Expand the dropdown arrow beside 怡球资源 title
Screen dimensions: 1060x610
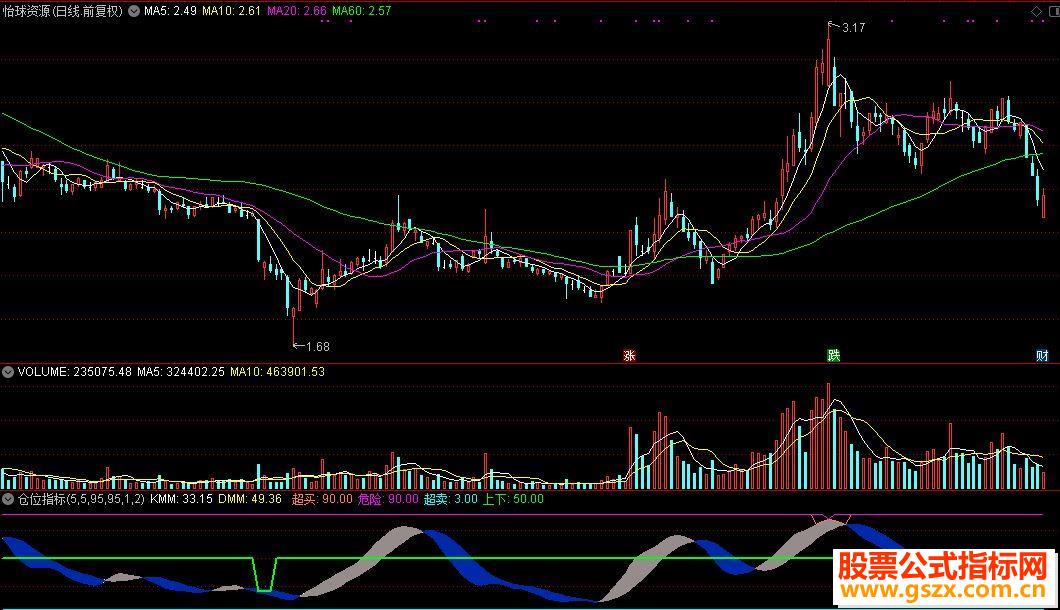tap(134, 11)
